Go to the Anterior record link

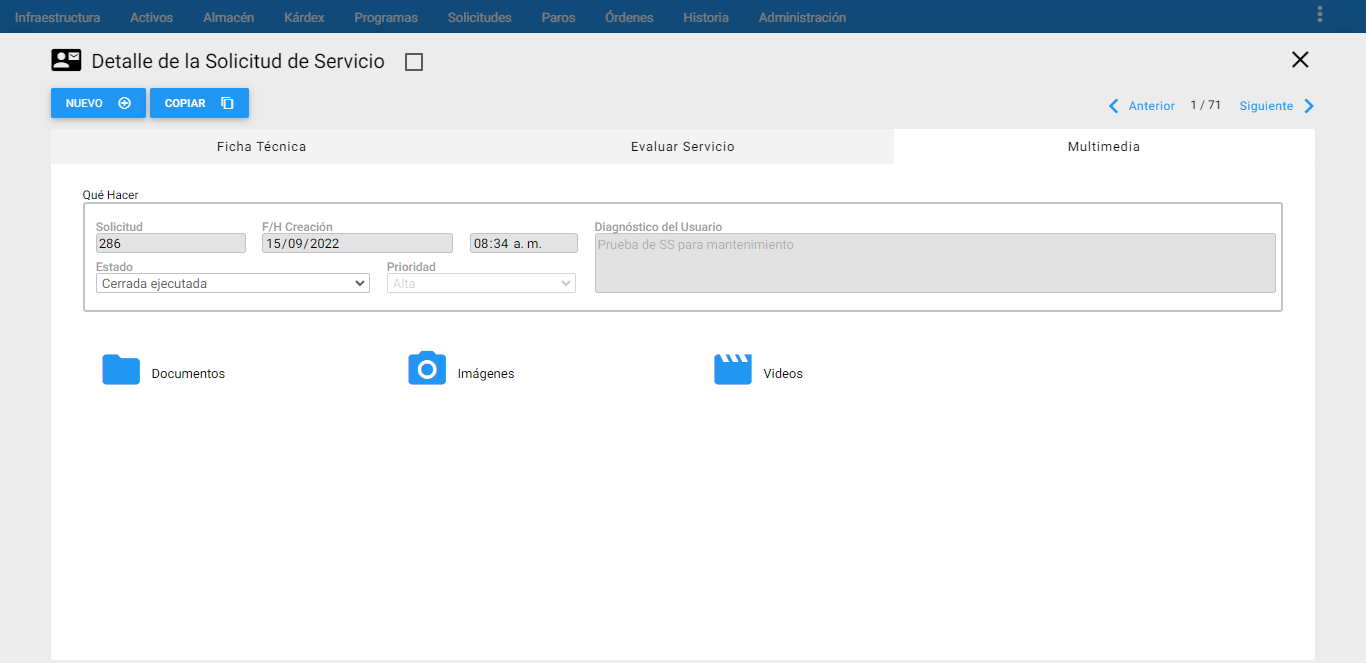click(1152, 106)
